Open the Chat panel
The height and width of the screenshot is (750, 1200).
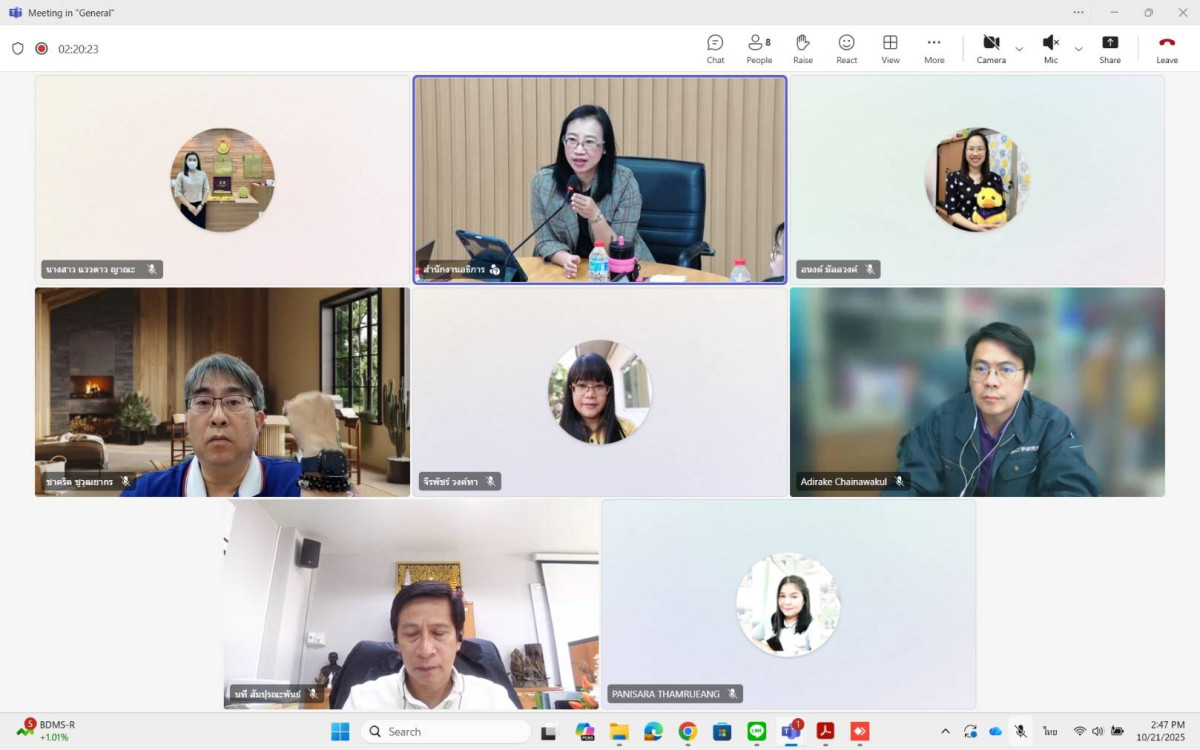click(715, 48)
